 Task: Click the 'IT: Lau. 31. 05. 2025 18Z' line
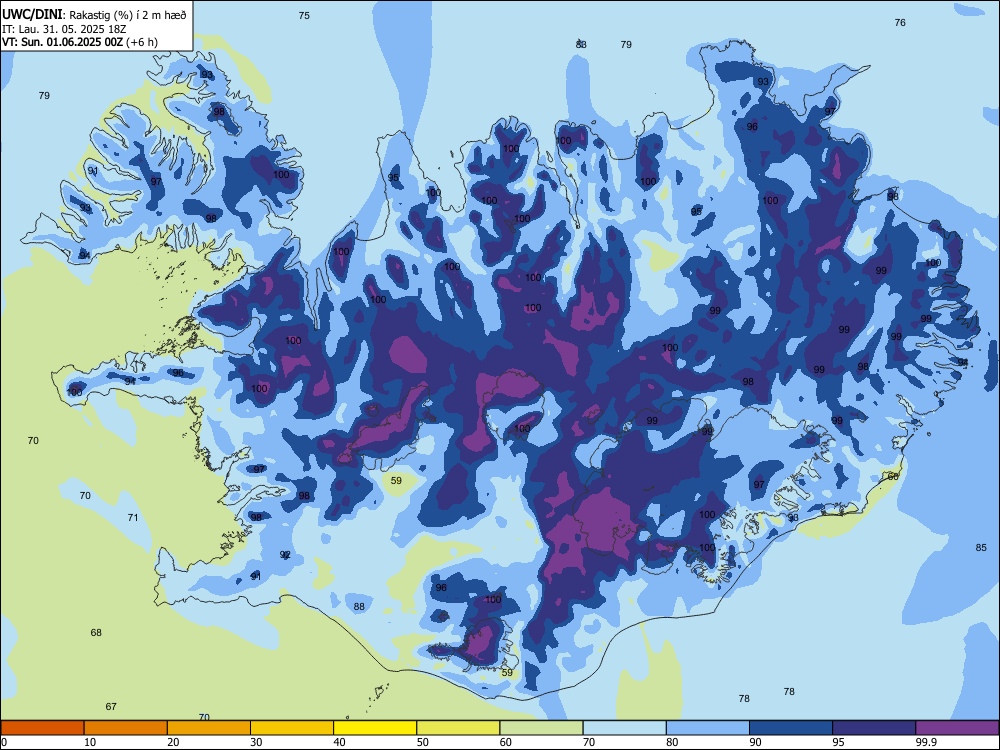tap(64, 29)
